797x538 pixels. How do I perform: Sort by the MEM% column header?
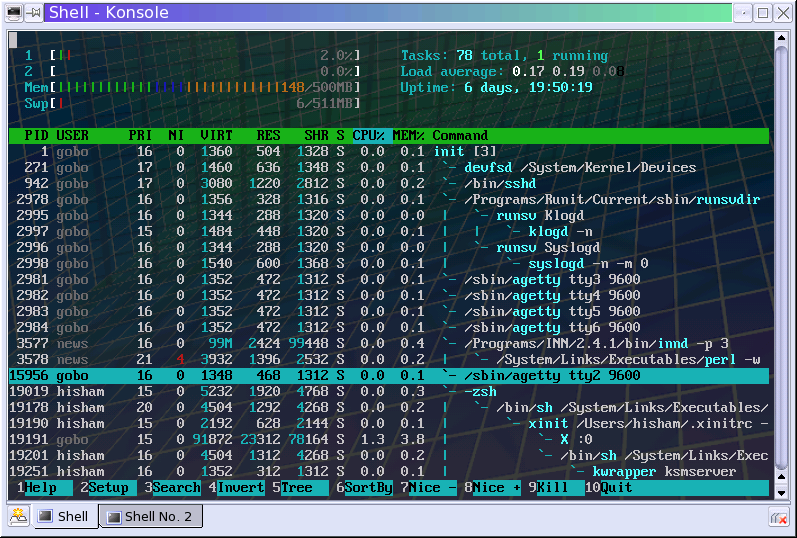pyautogui.click(x=408, y=135)
